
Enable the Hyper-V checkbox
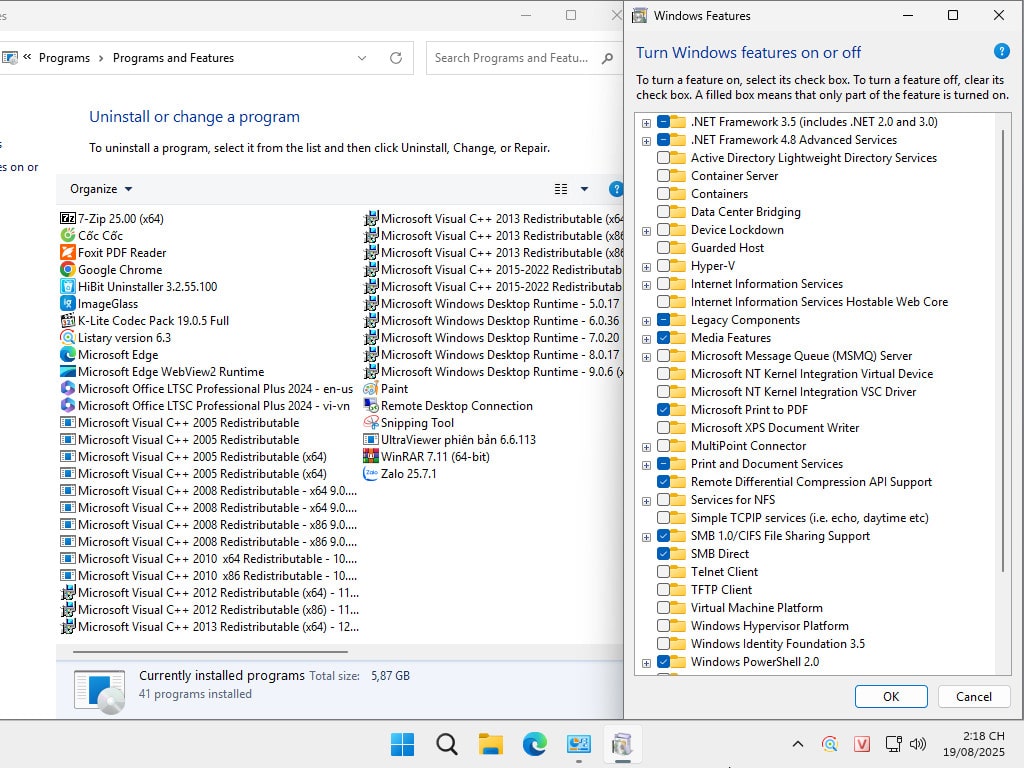(x=663, y=265)
